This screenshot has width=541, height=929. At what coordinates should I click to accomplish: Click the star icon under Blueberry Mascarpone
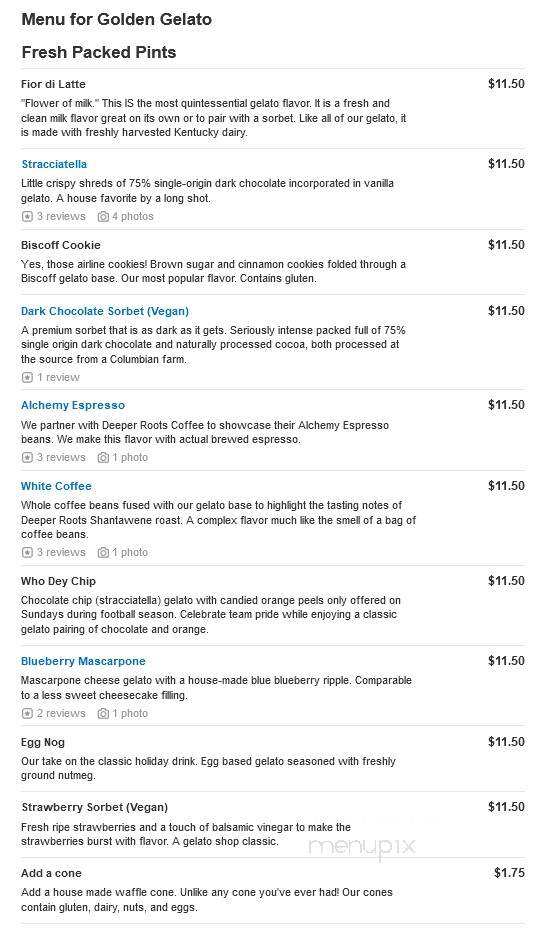point(27,713)
